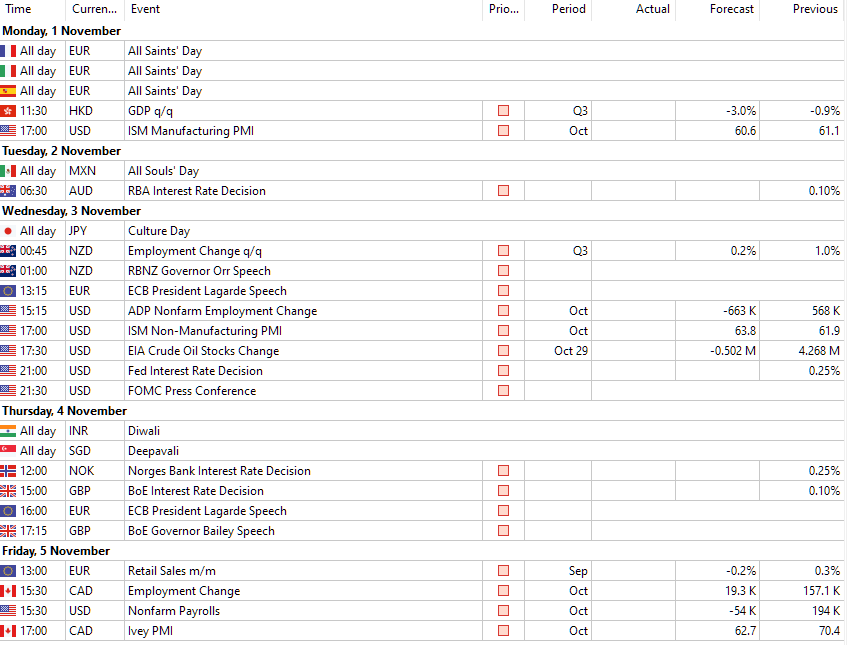The height and width of the screenshot is (645, 847).
Task: Click the '-663 K' forecast value
Action: coord(739,311)
